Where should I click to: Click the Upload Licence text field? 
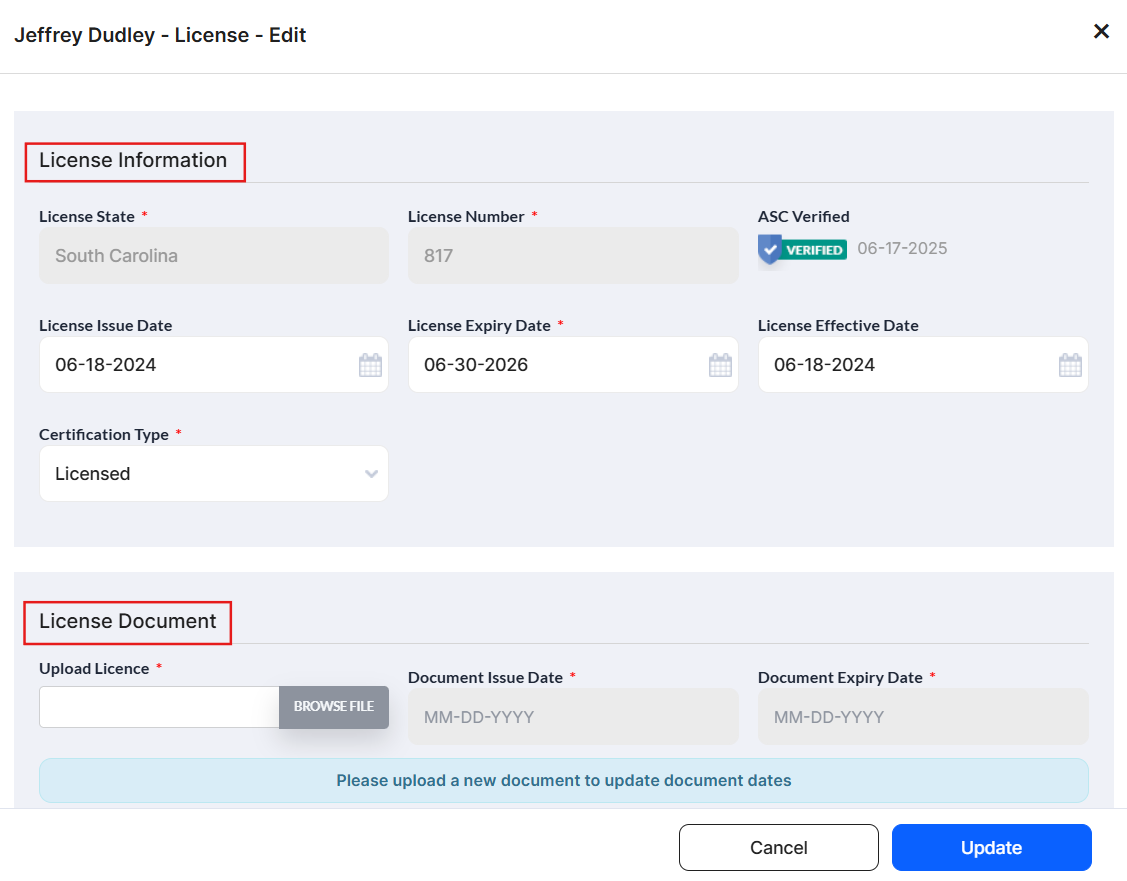[158, 707]
